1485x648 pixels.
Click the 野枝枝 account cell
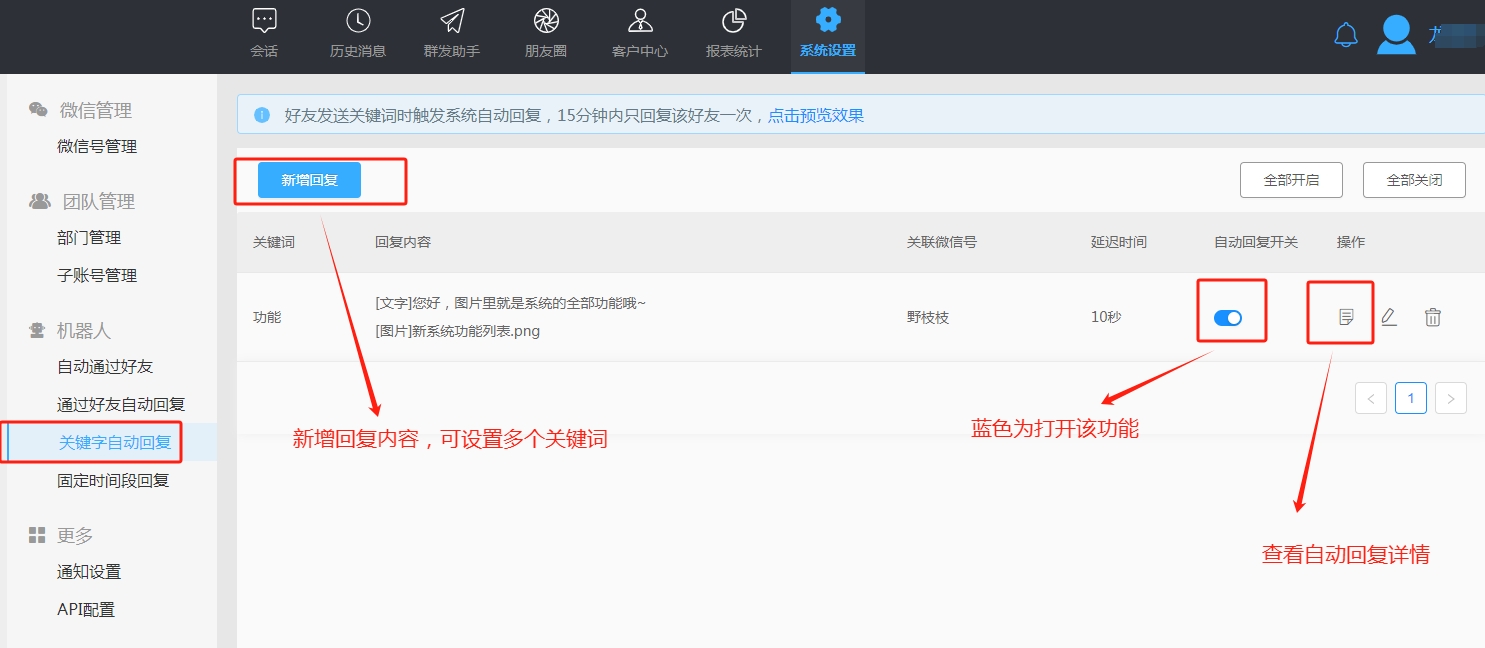tap(928, 317)
